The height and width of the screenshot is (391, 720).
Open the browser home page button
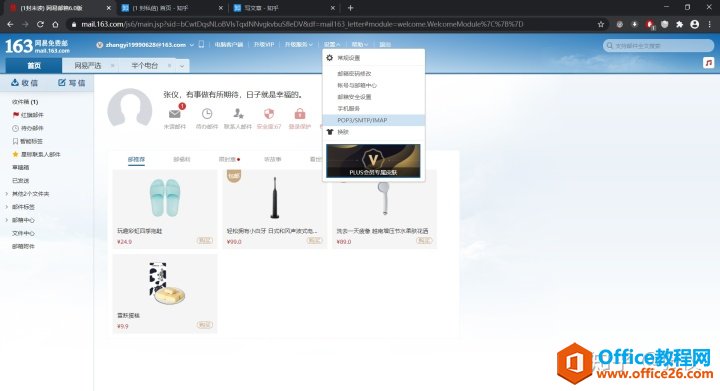(x=55, y=24)
